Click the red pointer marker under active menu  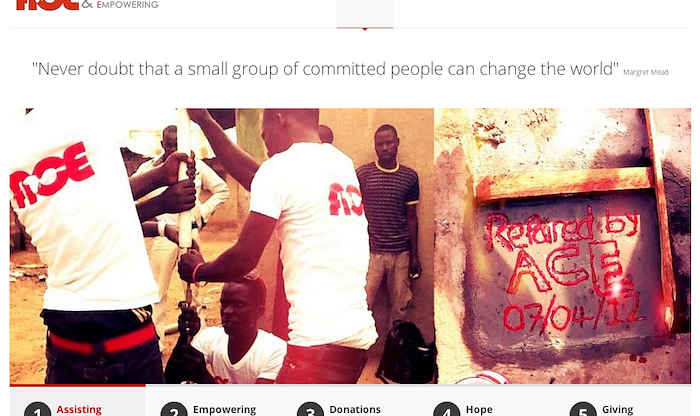click(x=365, y=29)
